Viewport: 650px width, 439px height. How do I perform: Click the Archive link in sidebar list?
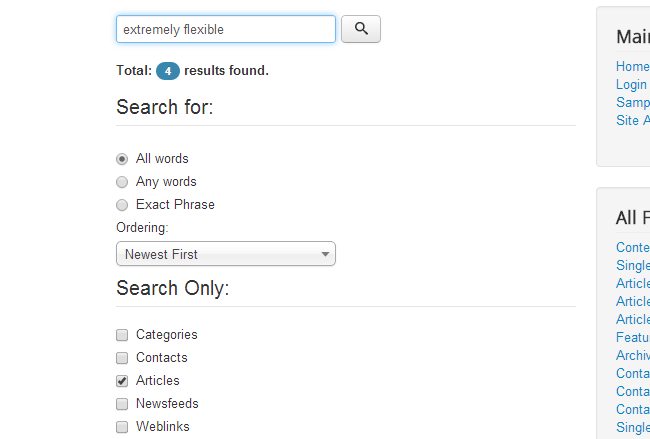pos(632,356)
